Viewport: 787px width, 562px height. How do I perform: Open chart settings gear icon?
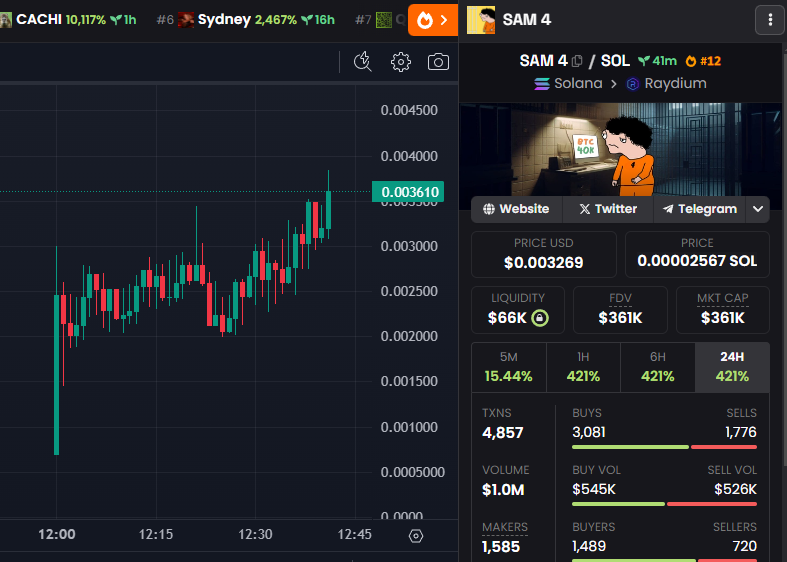tap(401, 62)
